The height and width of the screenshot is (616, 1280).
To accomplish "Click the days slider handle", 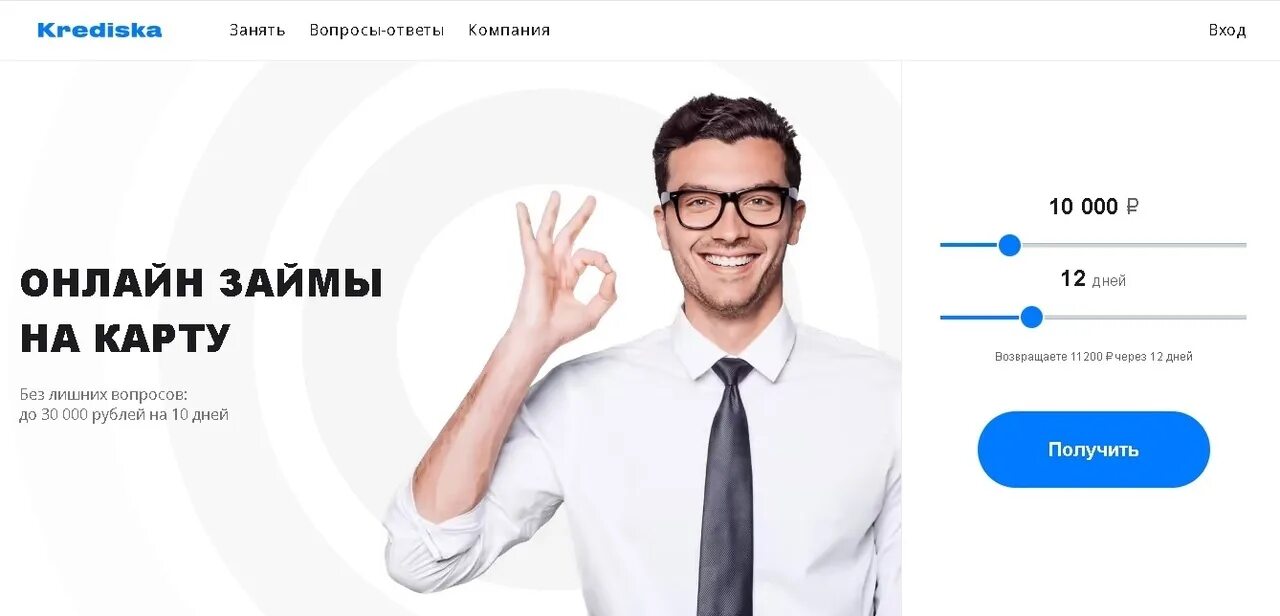I will (1032, 317).
